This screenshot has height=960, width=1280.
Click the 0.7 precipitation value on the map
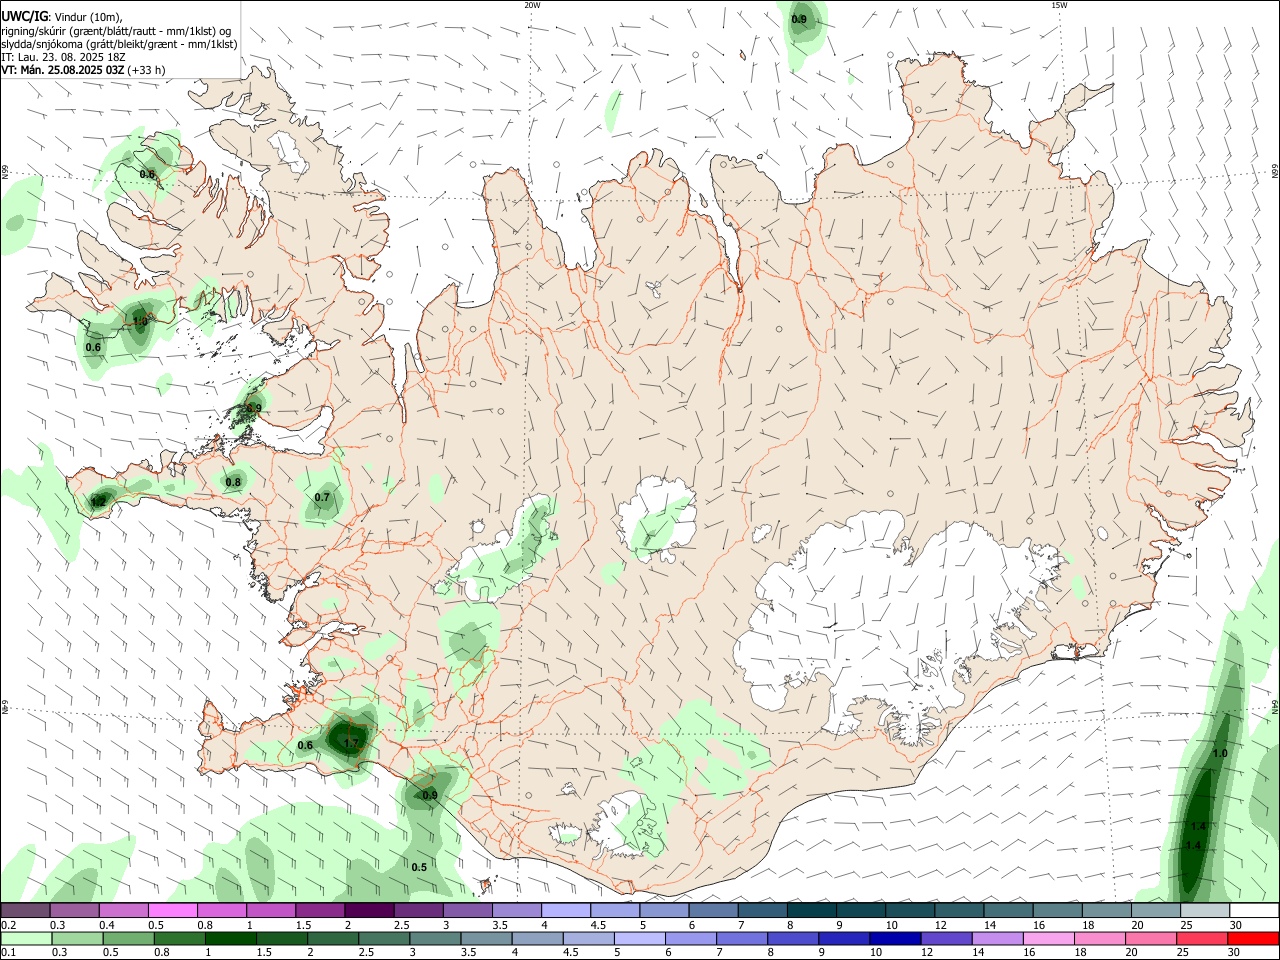(322, 497)
